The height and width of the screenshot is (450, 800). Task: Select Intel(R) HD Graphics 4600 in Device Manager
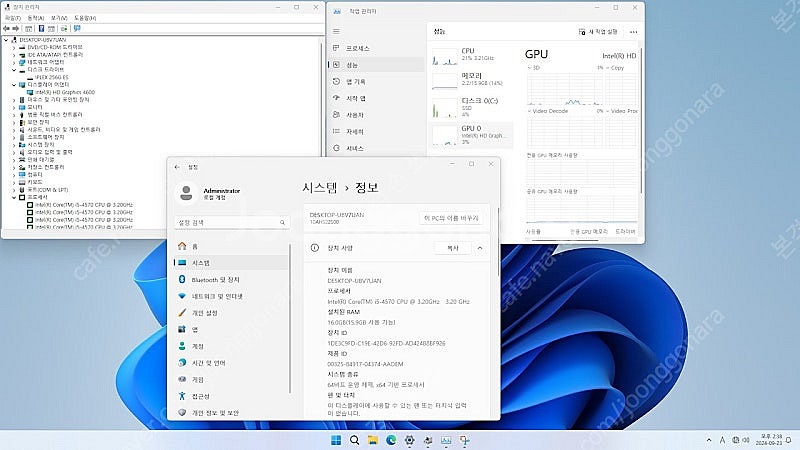click(x=65, y=92)
